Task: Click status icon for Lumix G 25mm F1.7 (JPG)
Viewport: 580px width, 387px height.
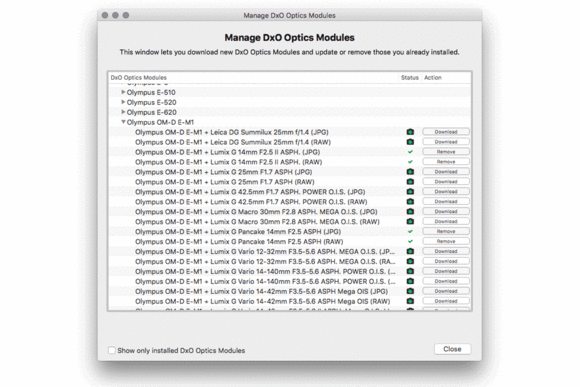Action: tap(410, 172)
